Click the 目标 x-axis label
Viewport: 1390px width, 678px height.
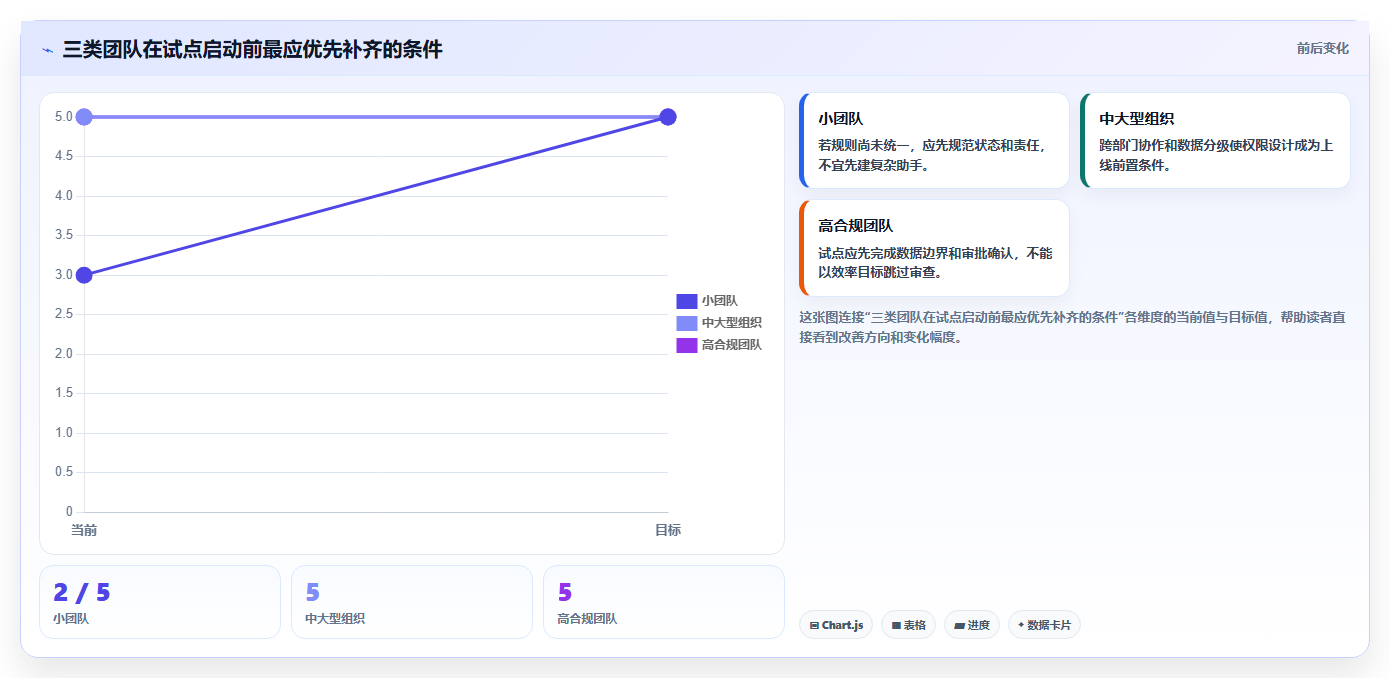pos(668,530)
